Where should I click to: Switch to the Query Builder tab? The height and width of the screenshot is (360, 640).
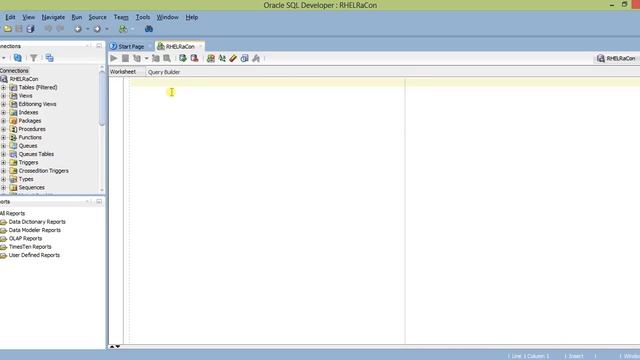pyautogui.click(x=164, y=72)
